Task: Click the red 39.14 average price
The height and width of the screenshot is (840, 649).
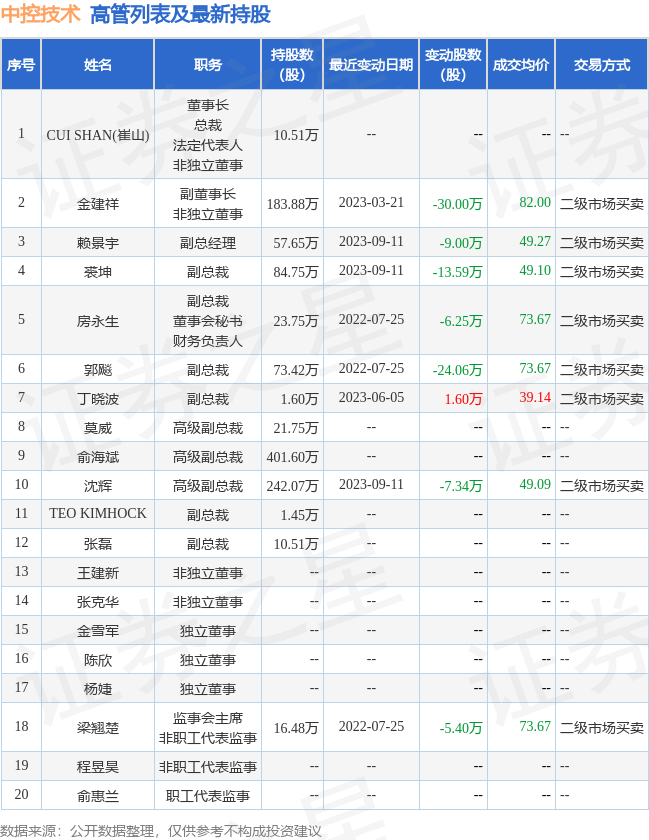Action: 535,398
